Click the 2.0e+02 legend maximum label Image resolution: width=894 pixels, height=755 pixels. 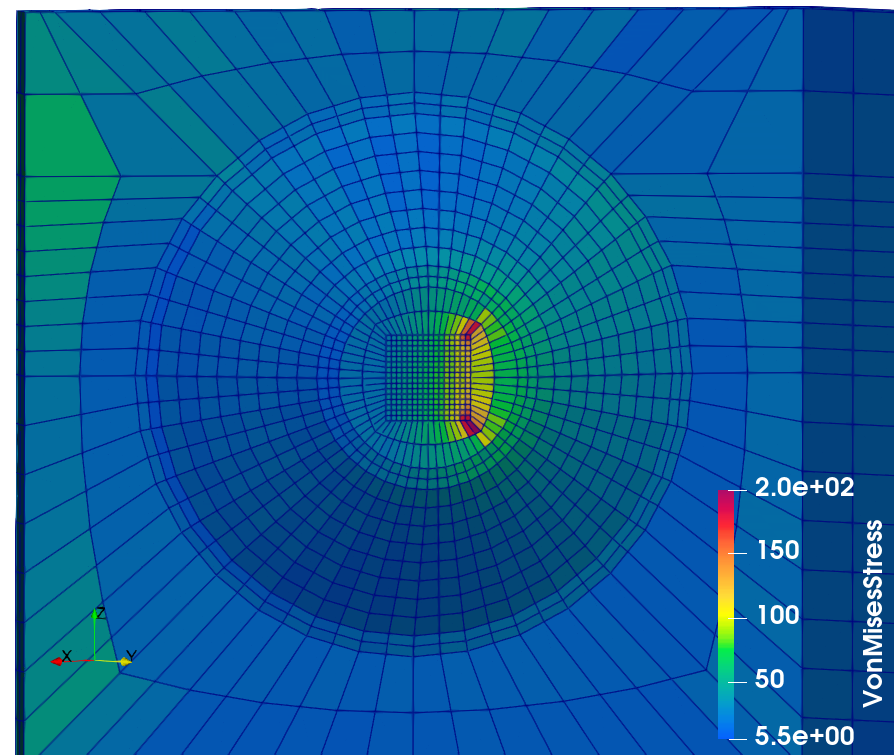[x=804, y=488]
